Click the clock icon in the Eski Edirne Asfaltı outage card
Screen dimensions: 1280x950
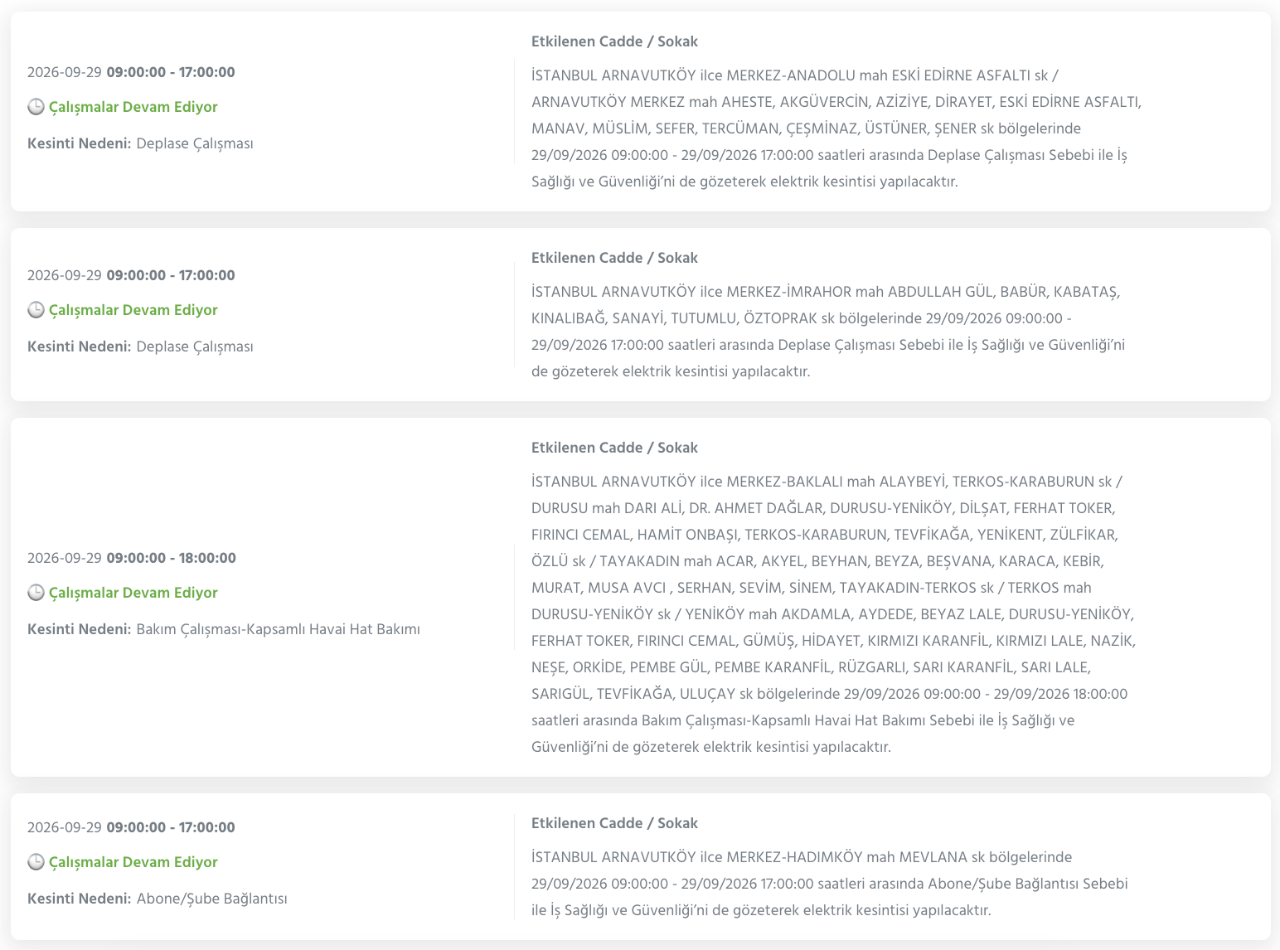(35, 107)
